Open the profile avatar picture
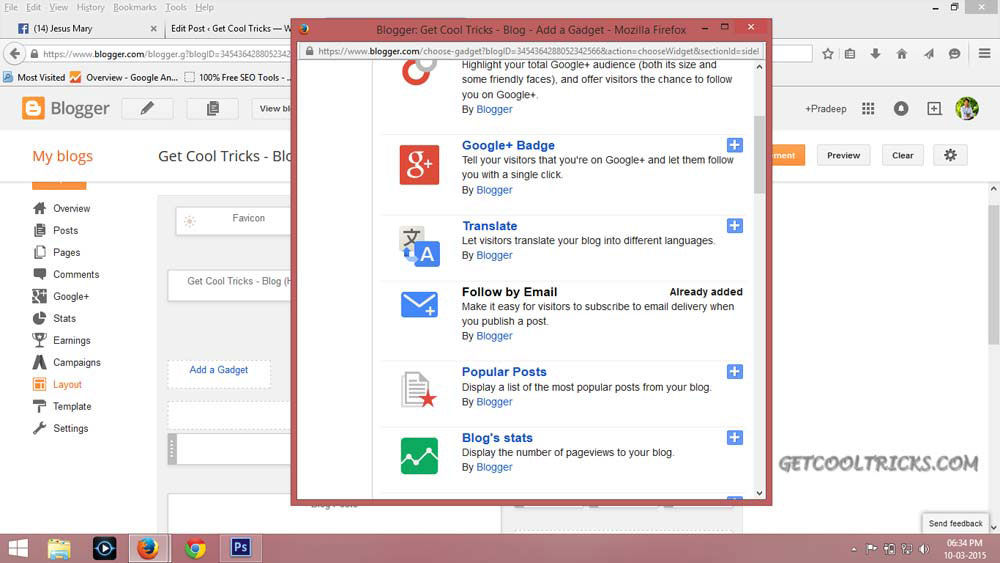 967,108
